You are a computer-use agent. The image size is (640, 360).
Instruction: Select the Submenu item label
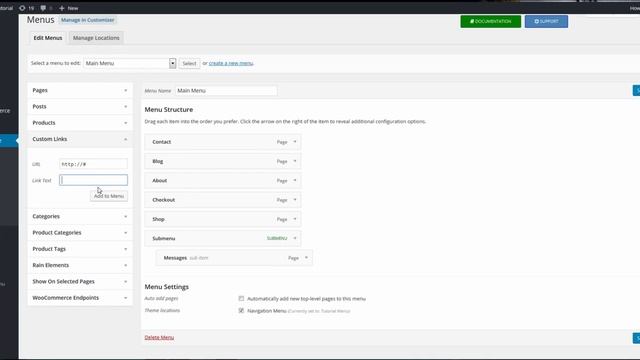point(164,238)
